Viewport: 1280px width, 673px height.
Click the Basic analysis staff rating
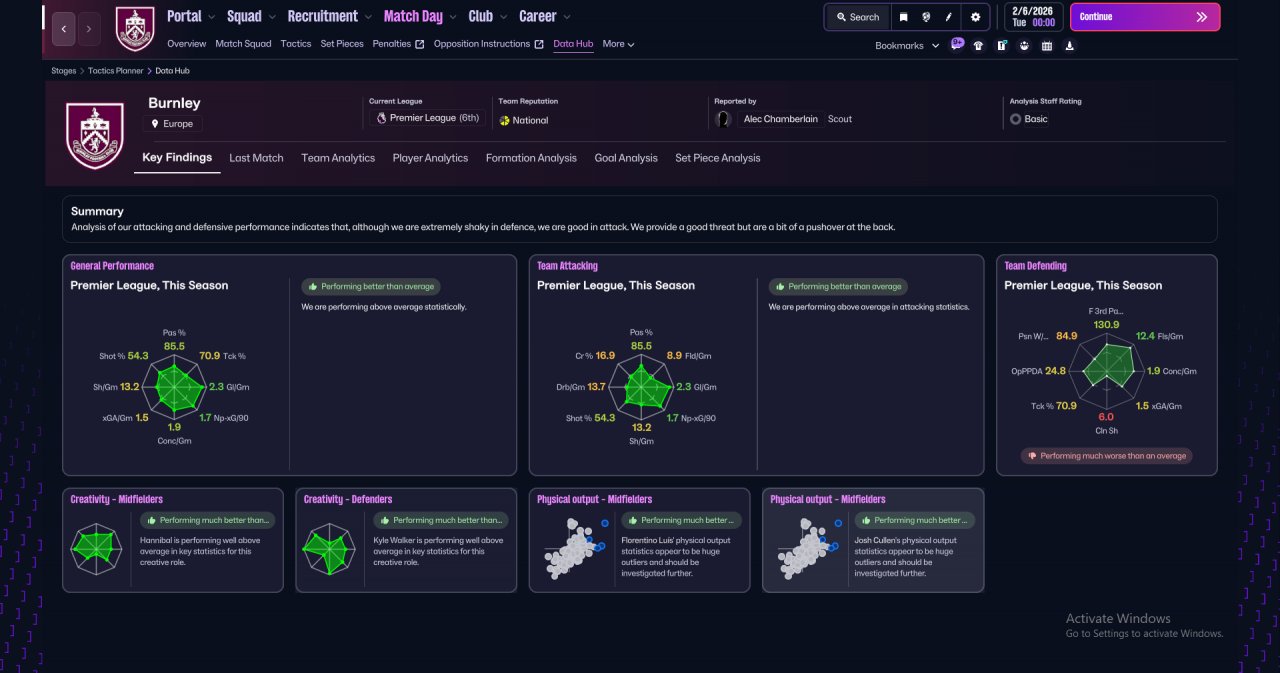(1029, 119)
